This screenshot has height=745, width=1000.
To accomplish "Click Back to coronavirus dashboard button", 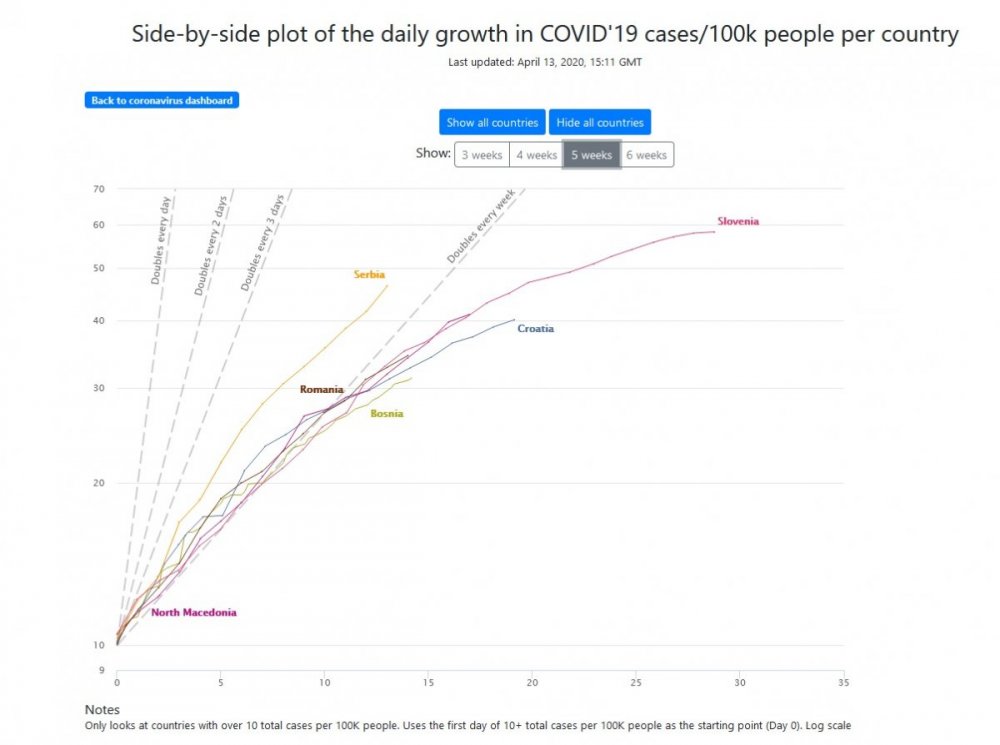I will point(162,100).
